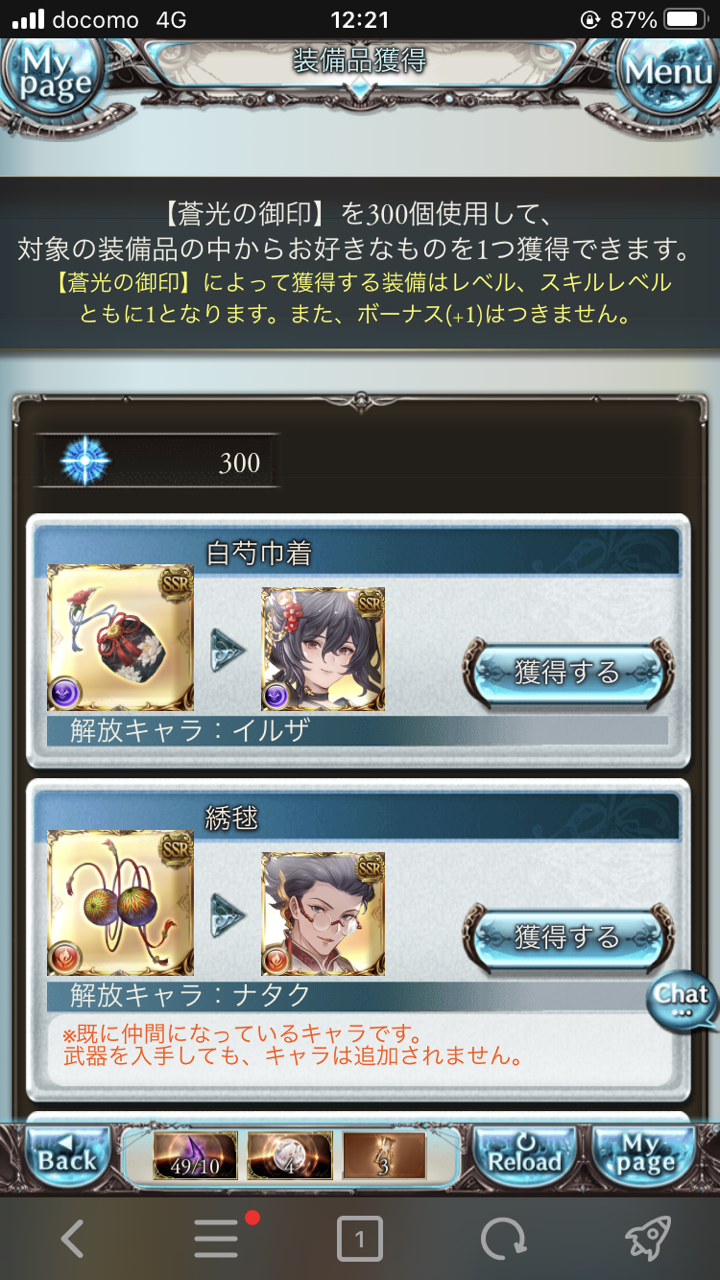Open the Chat bubble icon

(682, 1000)
